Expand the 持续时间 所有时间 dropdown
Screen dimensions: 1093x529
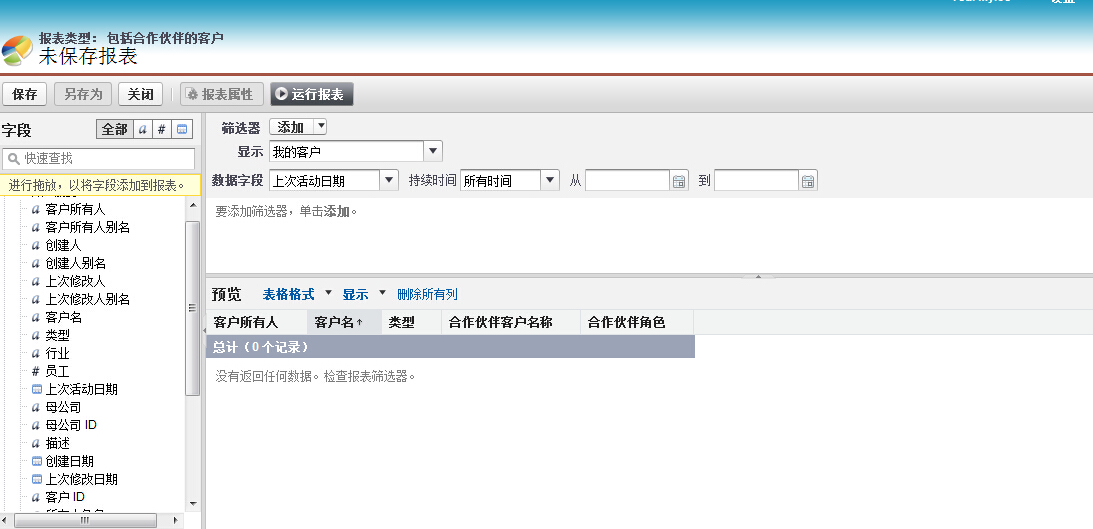click(x=549, y=181)
